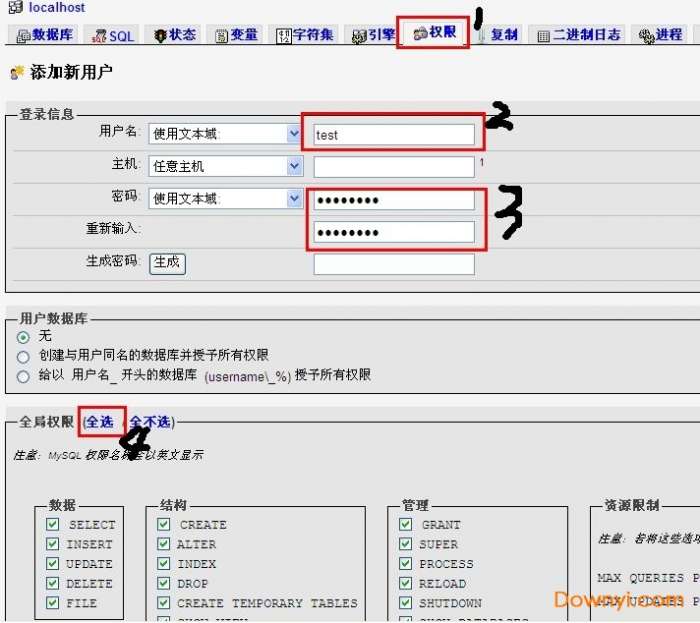The image size is (700, 623).
Task: Focus the generated password field
Action: coord(394,264)
